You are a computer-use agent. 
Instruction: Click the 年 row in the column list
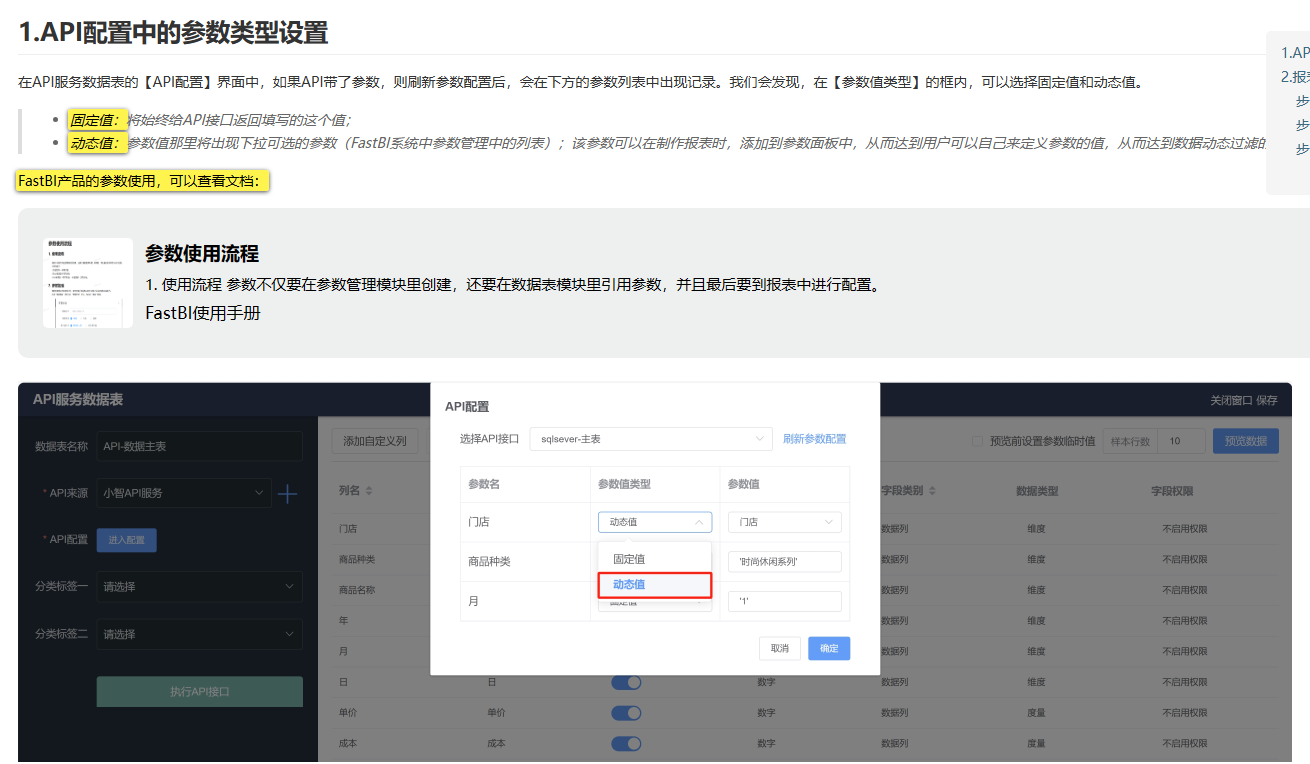(x=343, y=620)
